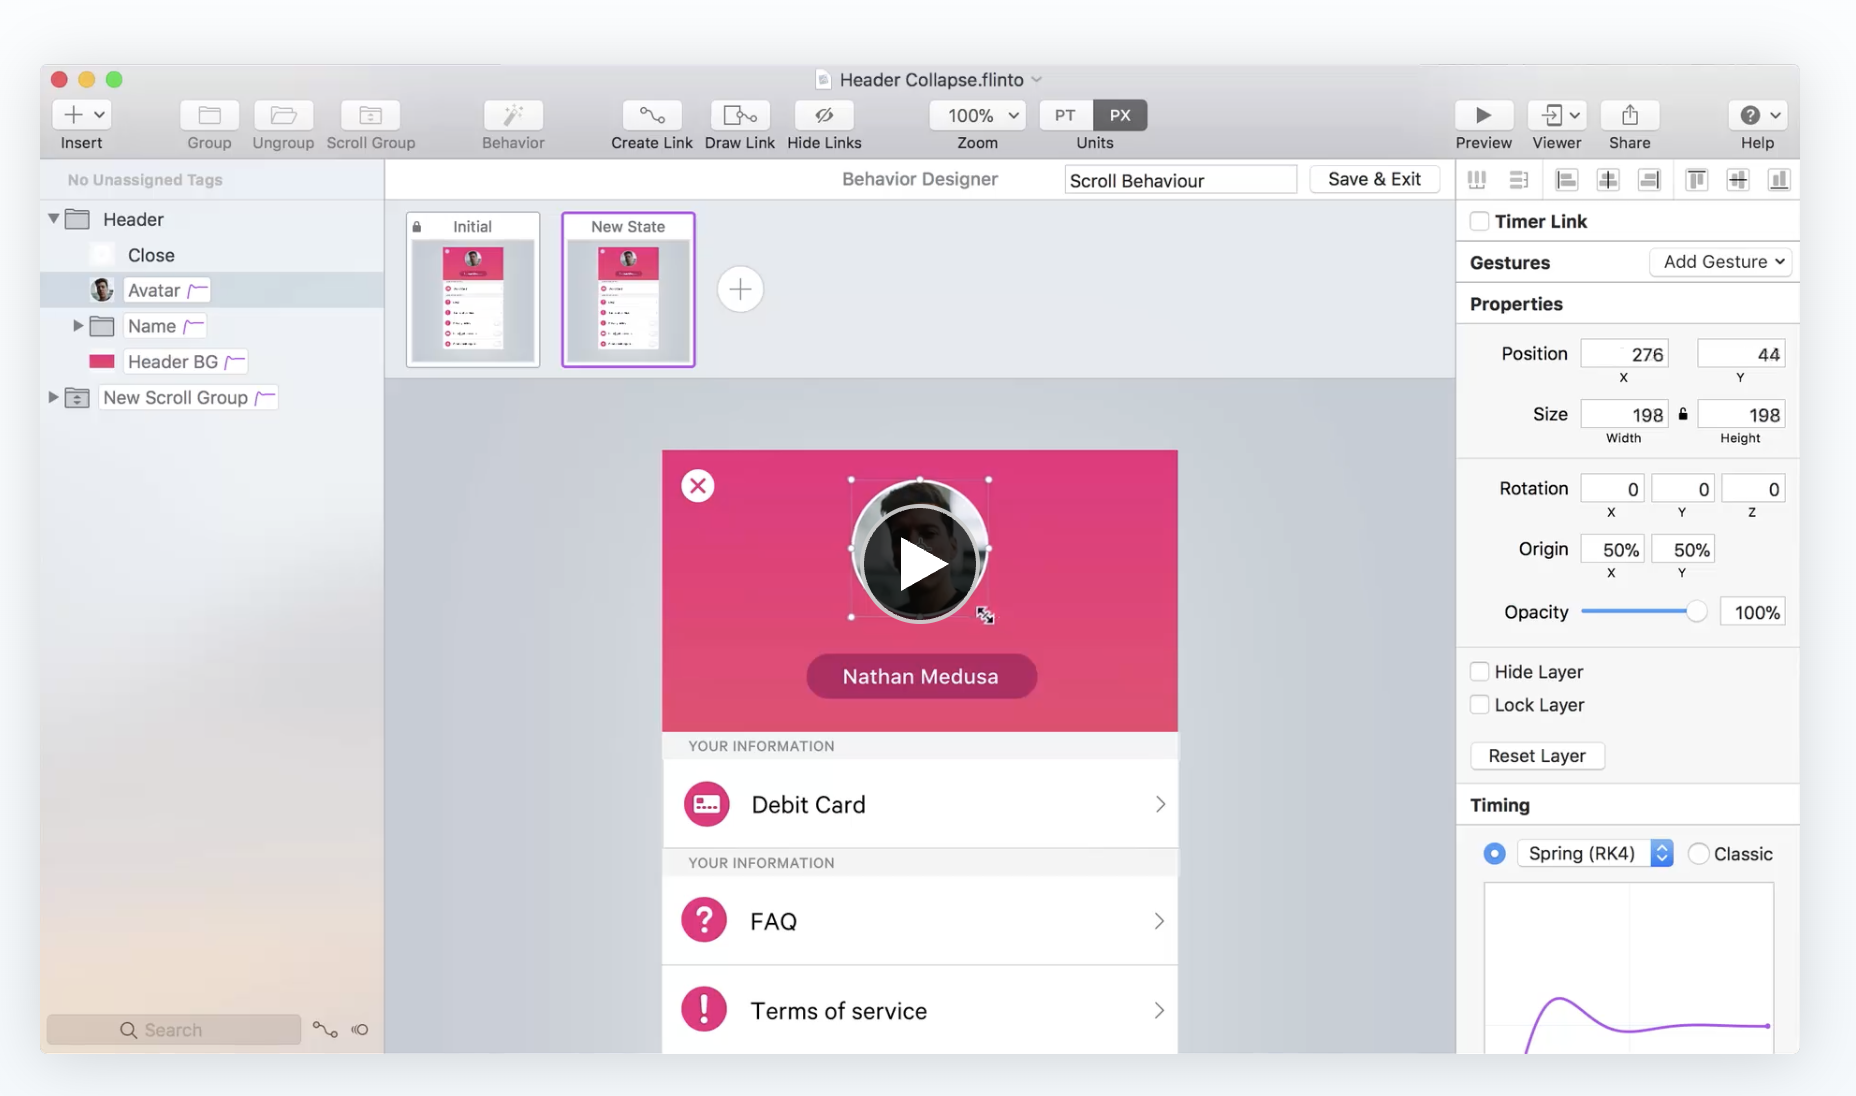Click the layers Search field
Viewport: 1856px width, 1096px height.
pos(174,1029)
